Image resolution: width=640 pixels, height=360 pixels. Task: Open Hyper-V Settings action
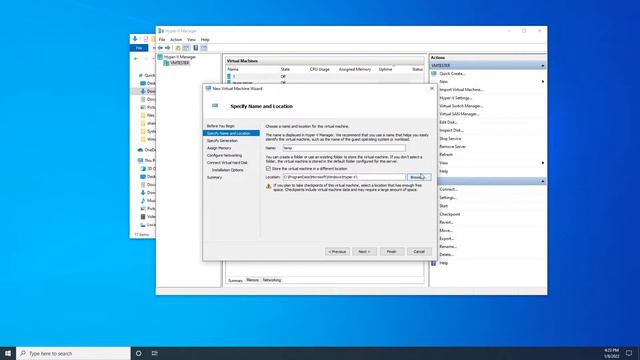456,98
